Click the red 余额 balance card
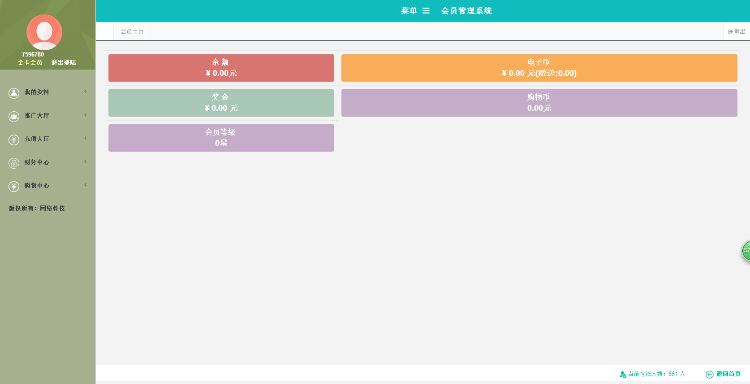 pyautogui.click(x=221, y=68)
